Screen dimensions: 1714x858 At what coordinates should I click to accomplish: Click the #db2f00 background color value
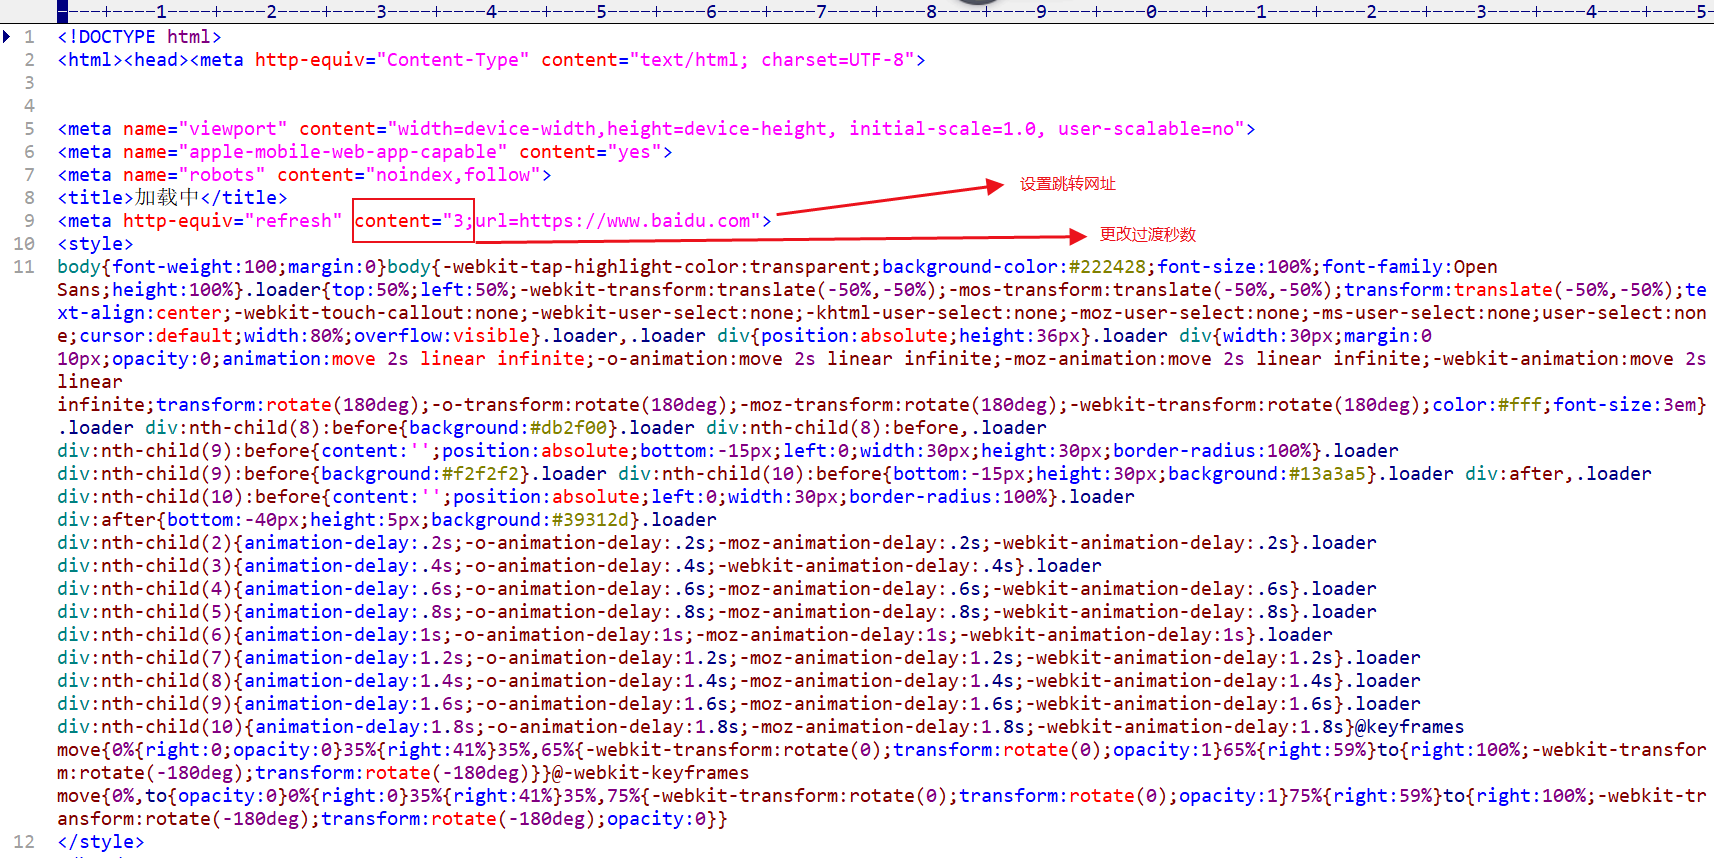(x=568, y=428)
